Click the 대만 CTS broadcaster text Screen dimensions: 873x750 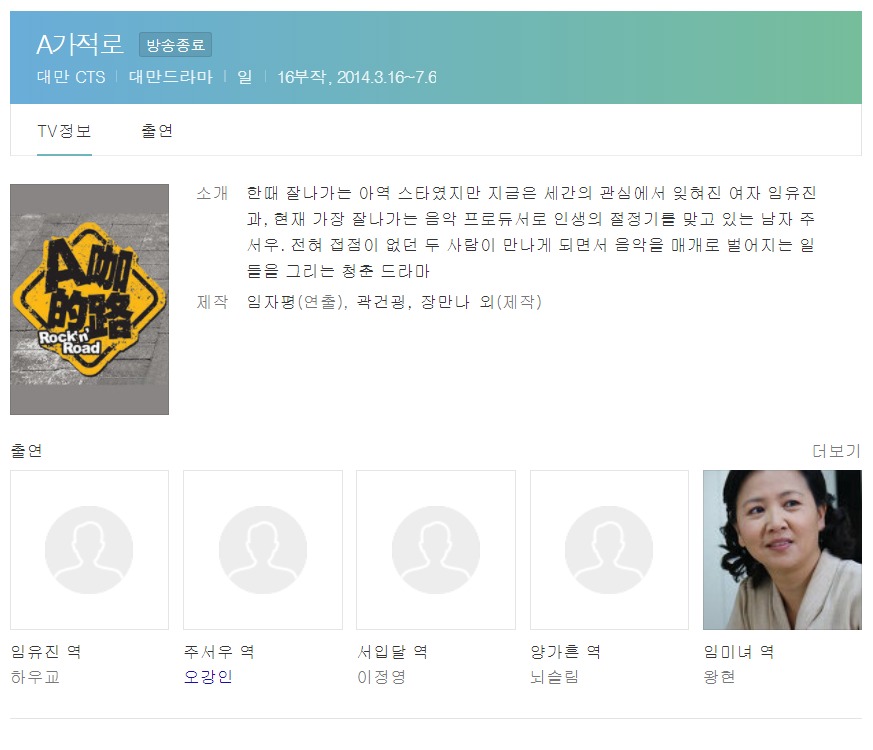71,77
